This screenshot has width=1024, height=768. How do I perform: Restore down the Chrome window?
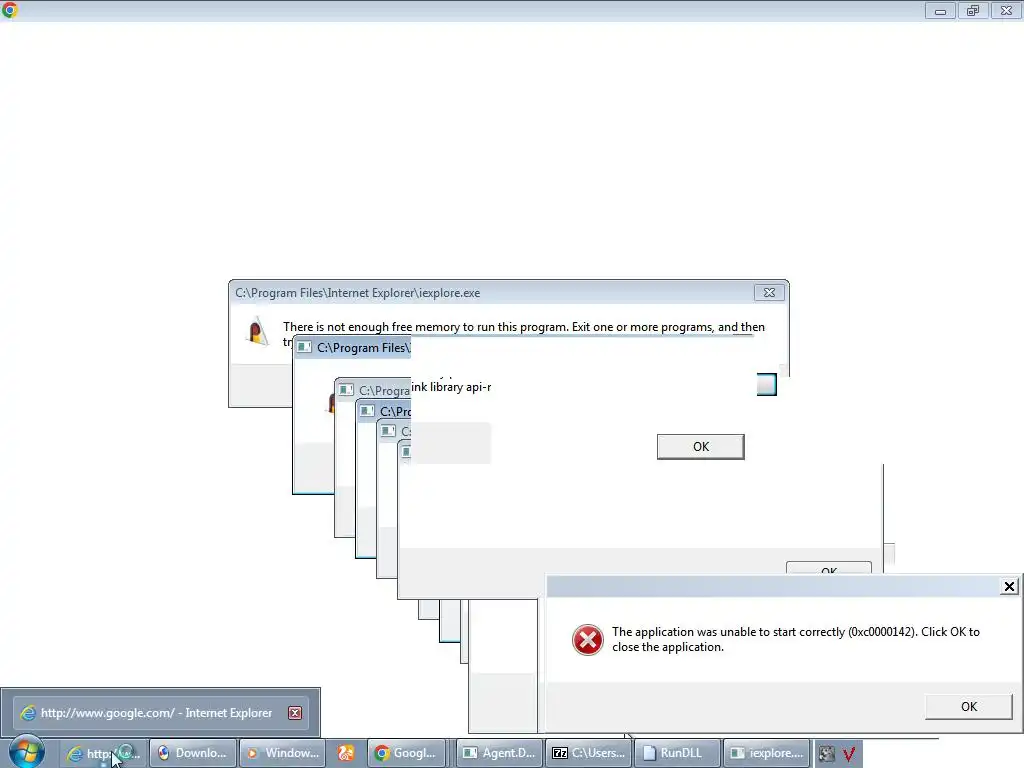(x=973, y=10)
